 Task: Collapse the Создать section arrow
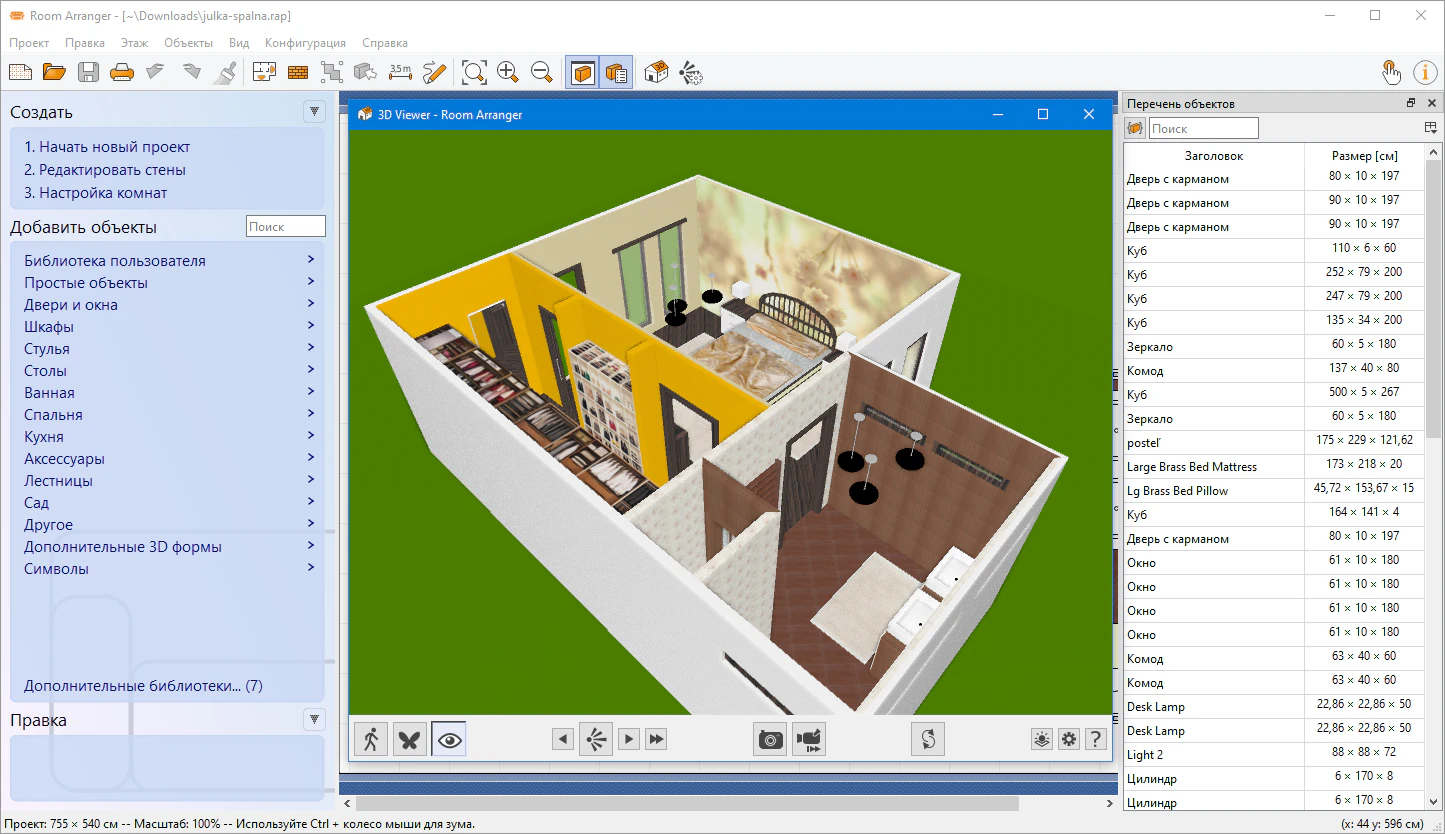(315, 112)
